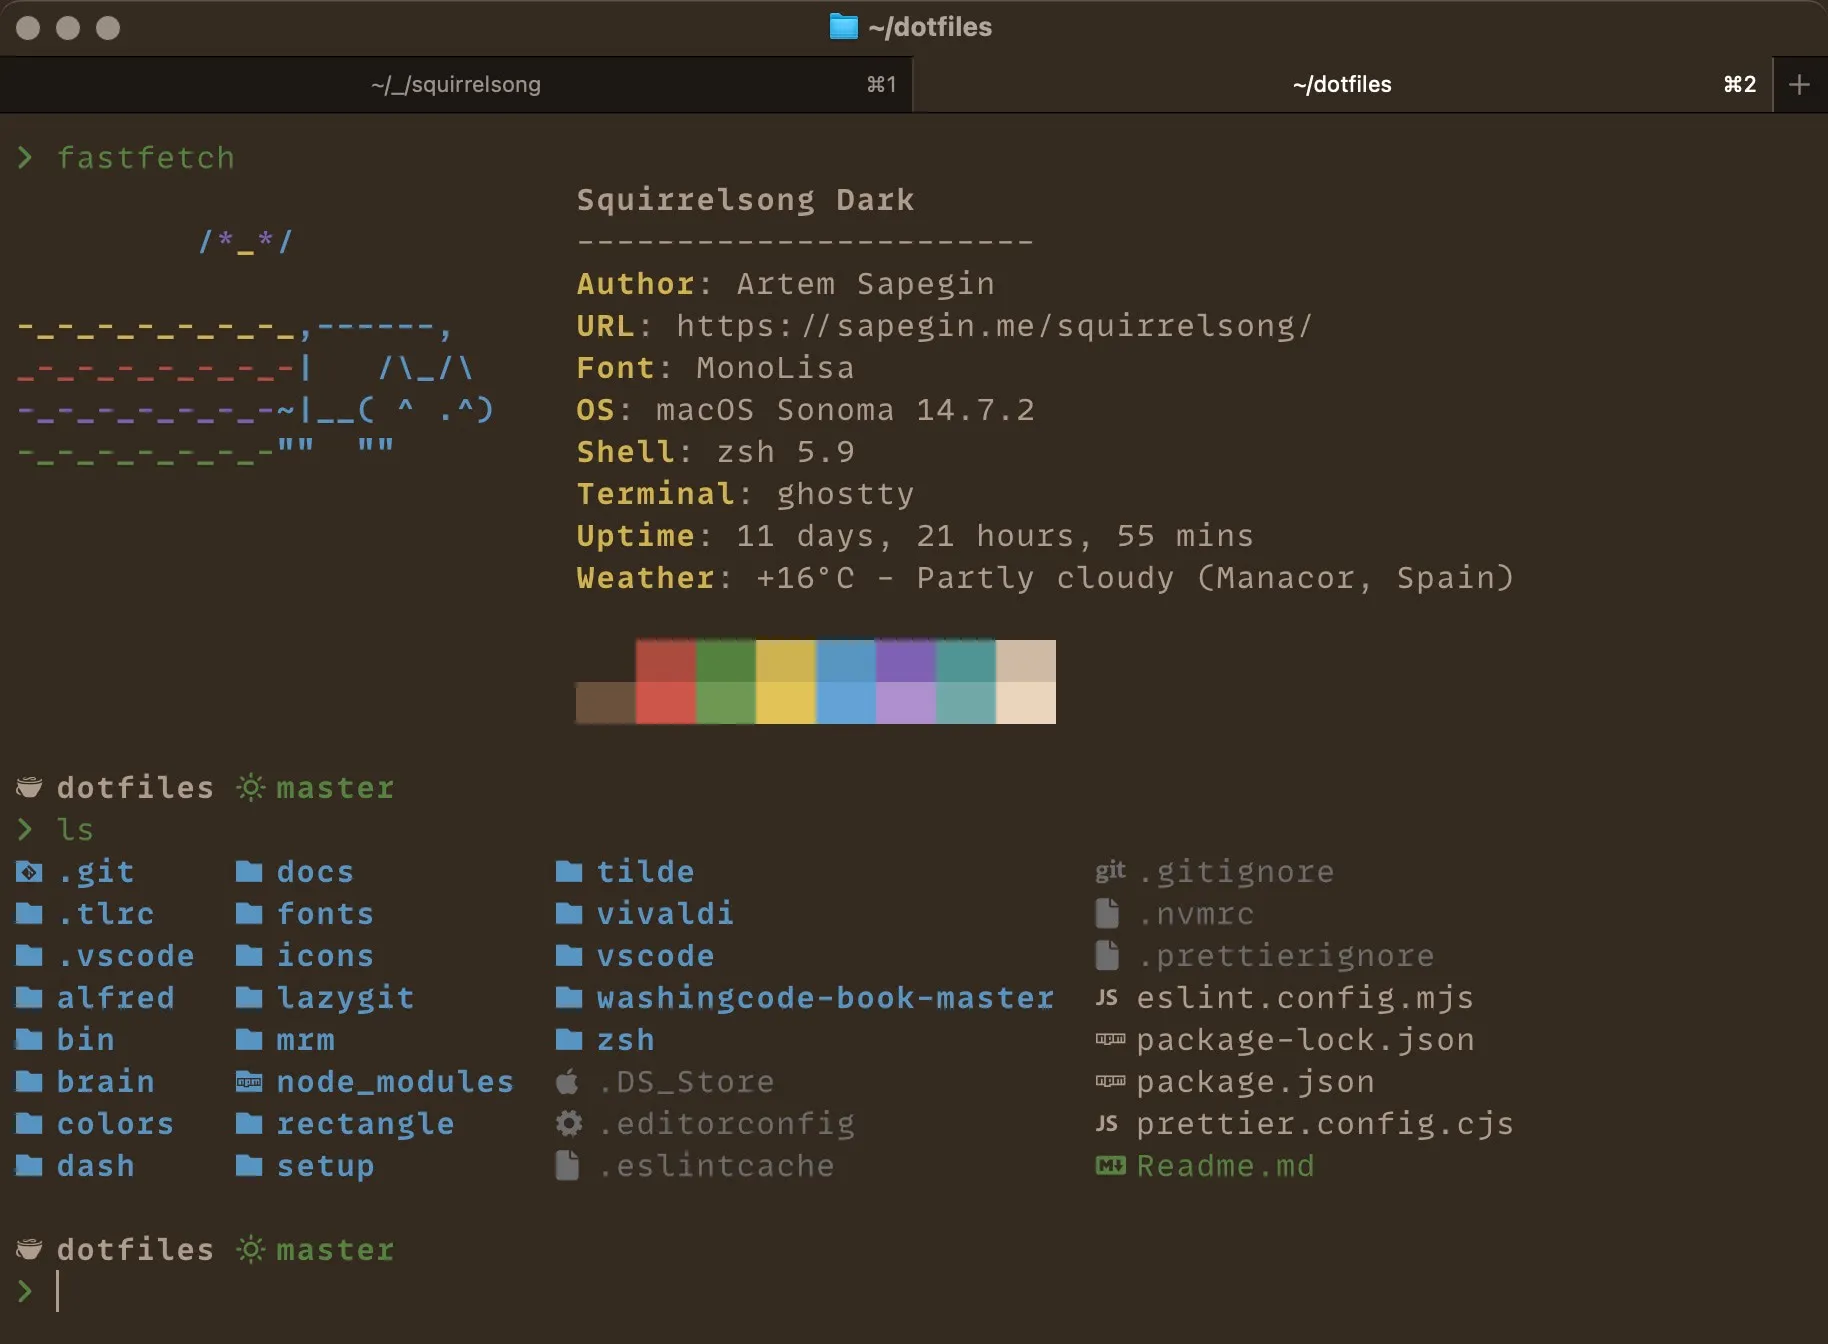Click the fonts folder icon
Image resolution: width=1828 pixels, height=1344 pixels.
coord(249,914)
